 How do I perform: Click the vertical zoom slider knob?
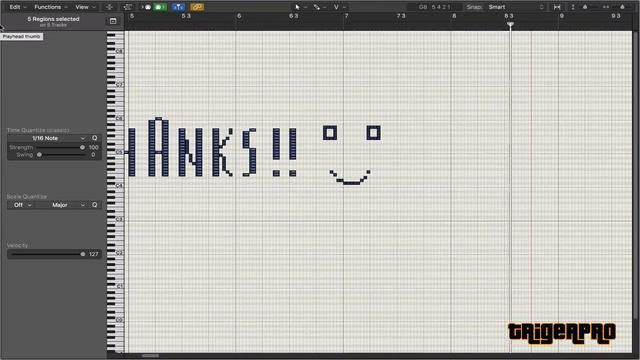[585, 7]
